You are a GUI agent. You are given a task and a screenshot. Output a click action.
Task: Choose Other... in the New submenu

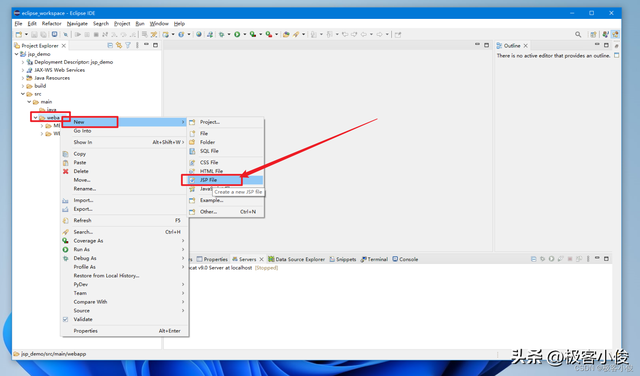pyautogui.click(x=226, y=212)
